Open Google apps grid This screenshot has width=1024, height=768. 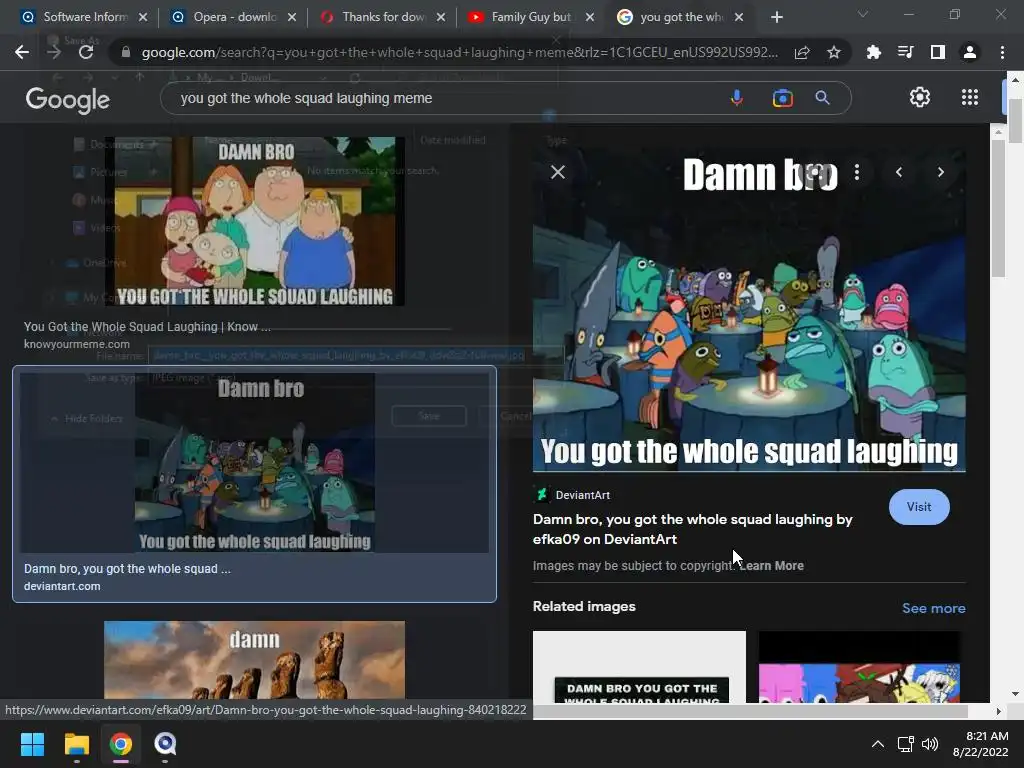(x=970, y=97)
